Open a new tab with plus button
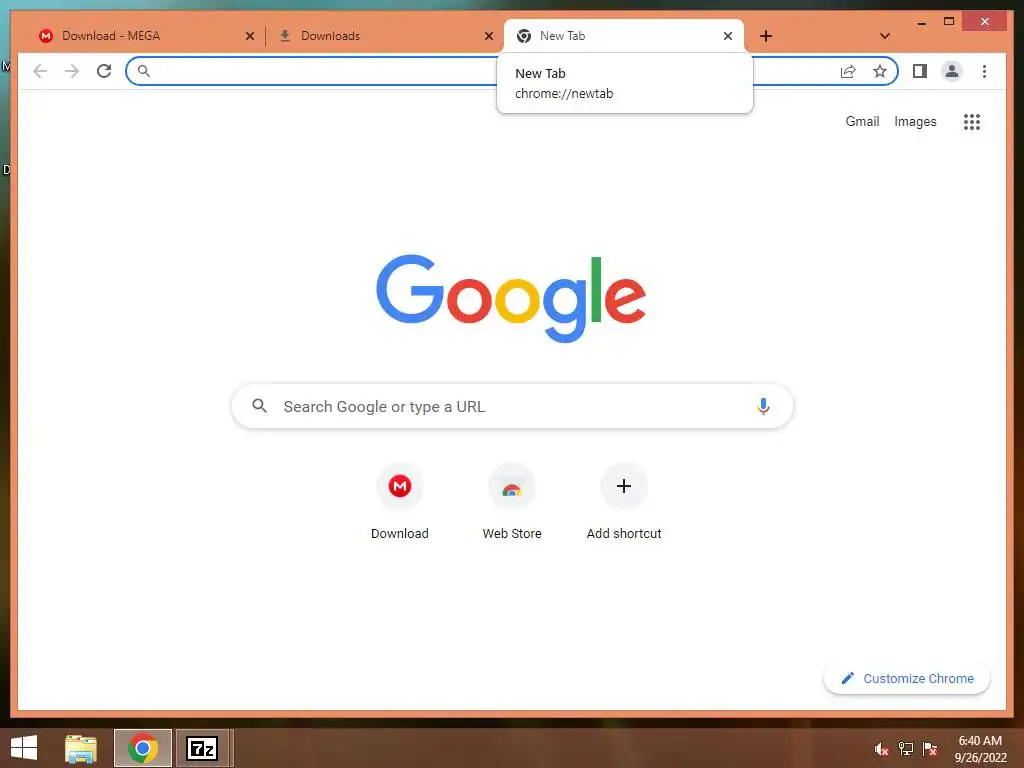1024x768 pixels. pyautogui.click(x=766, y=36)
